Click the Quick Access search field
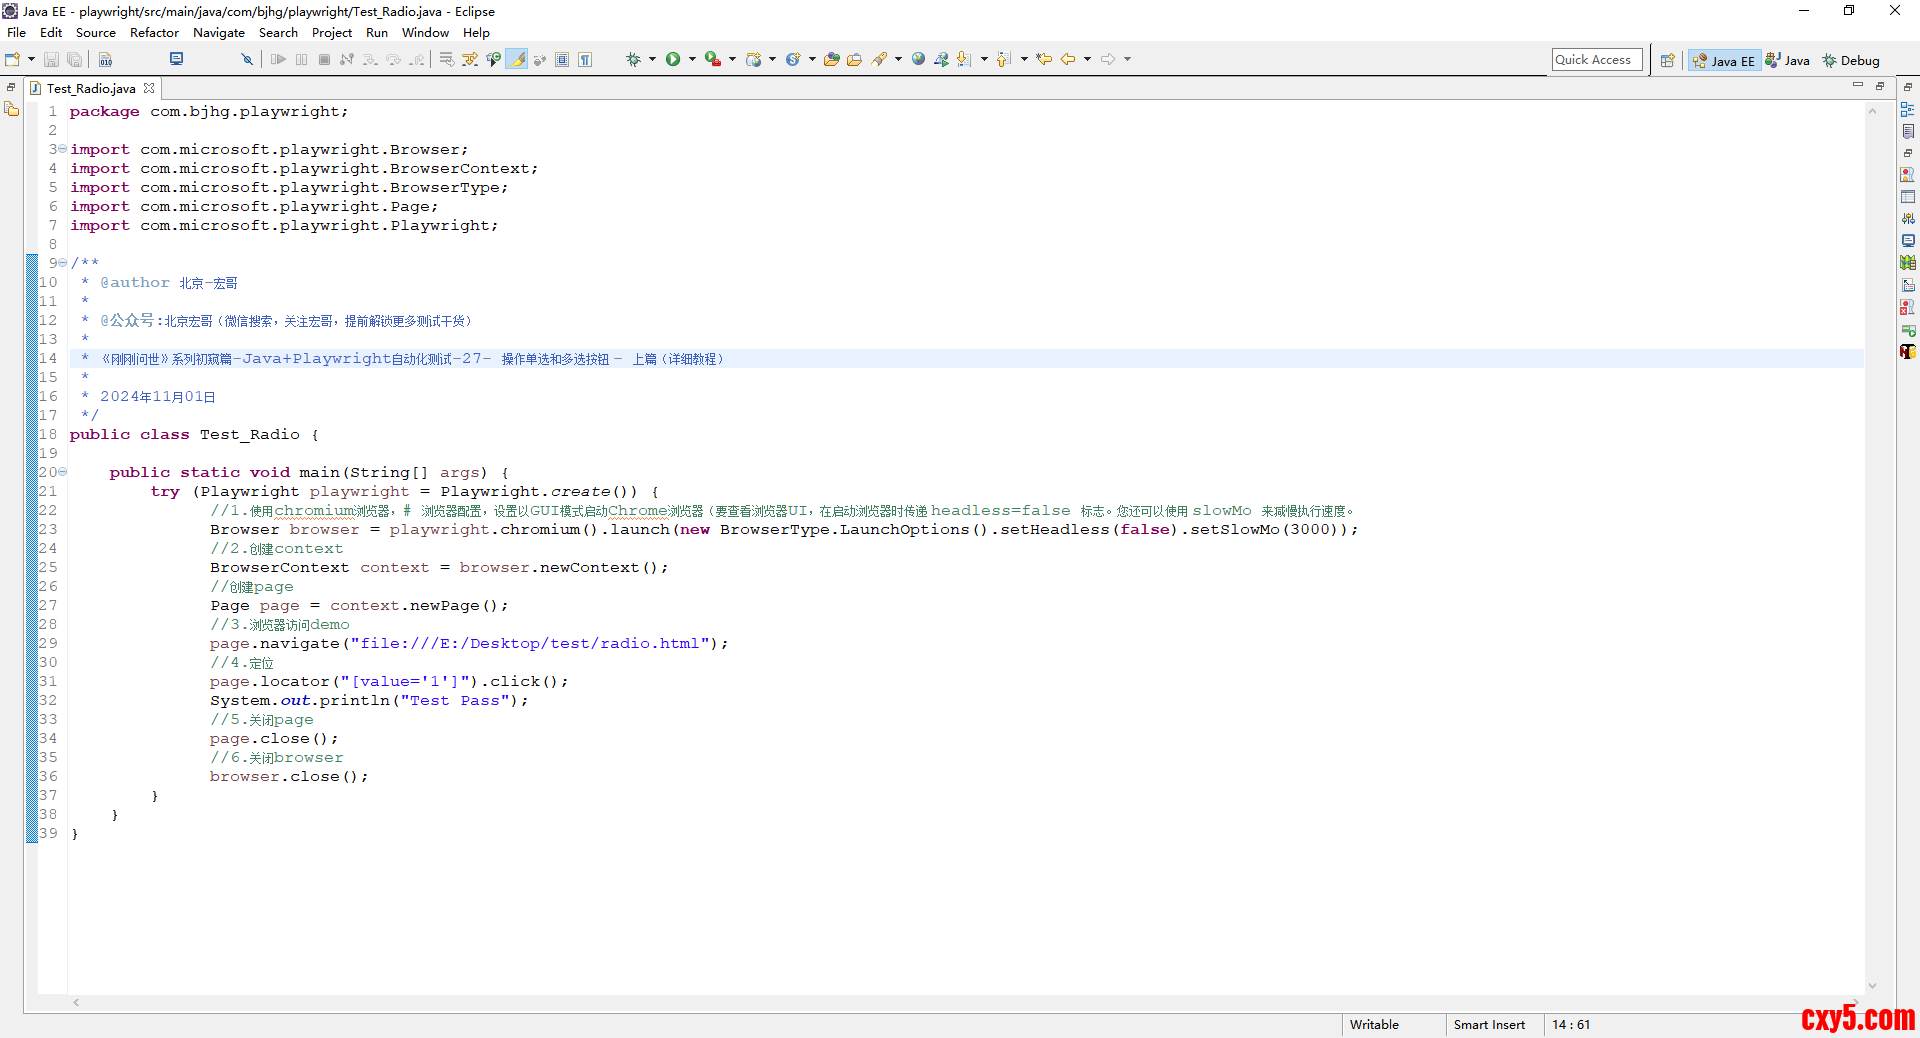1920x1038 pixels. coord(1596,60)
